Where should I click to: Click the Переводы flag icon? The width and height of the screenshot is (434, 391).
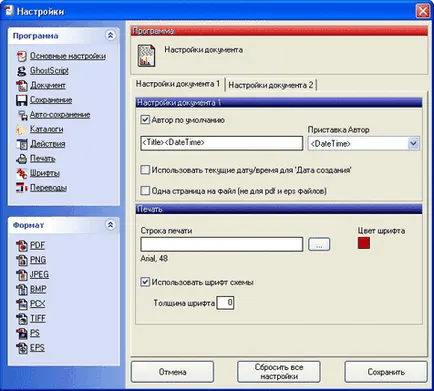(x=22, y=188)
